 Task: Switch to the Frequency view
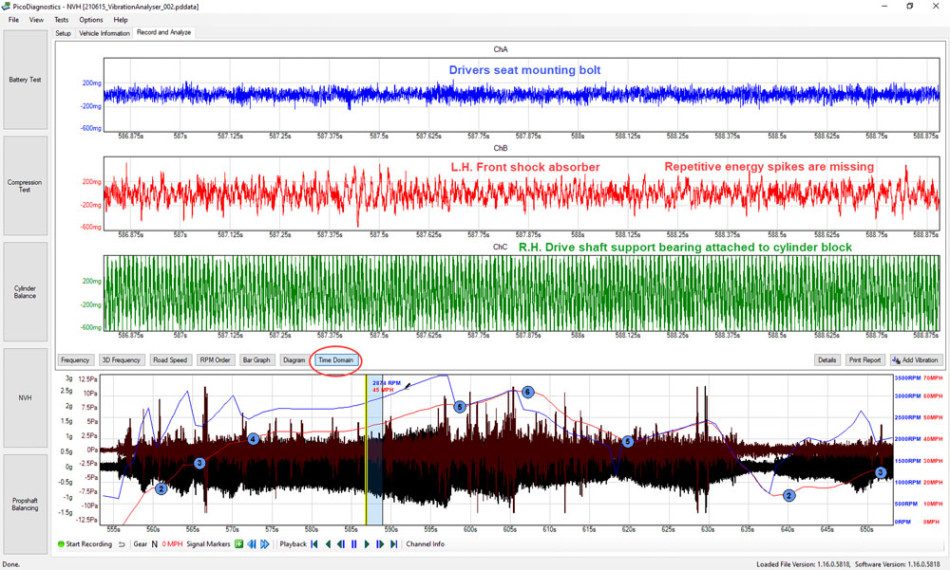(75, 360)
